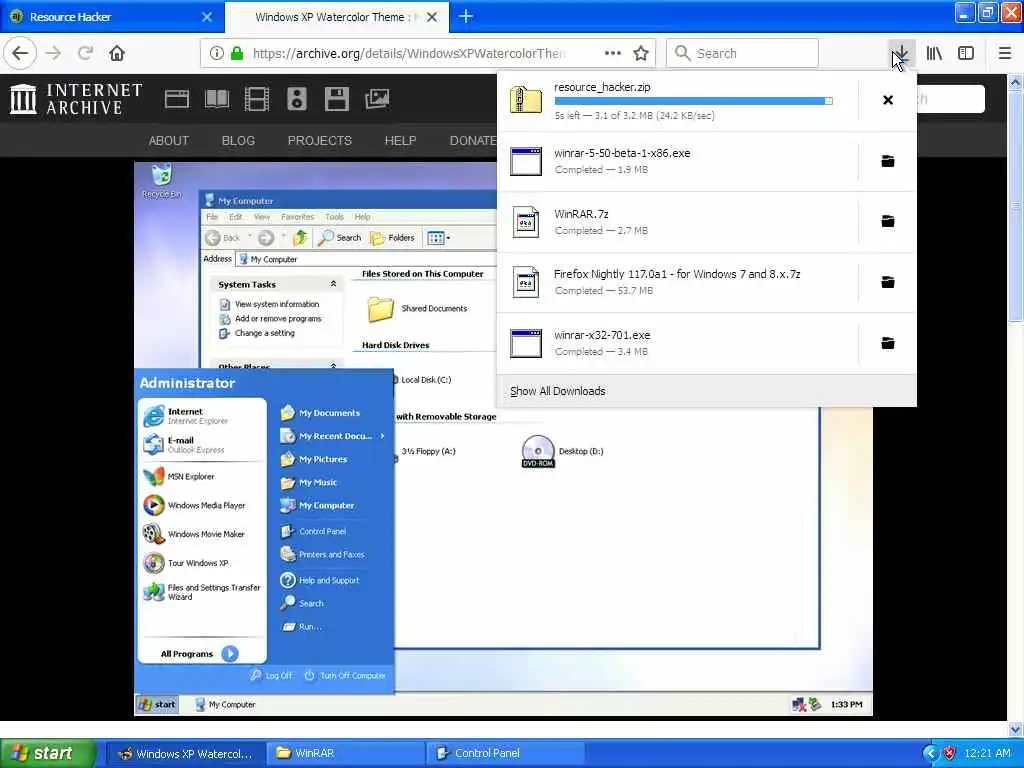
Task: Bookmark this page with the star
Action: coord(641,53)
